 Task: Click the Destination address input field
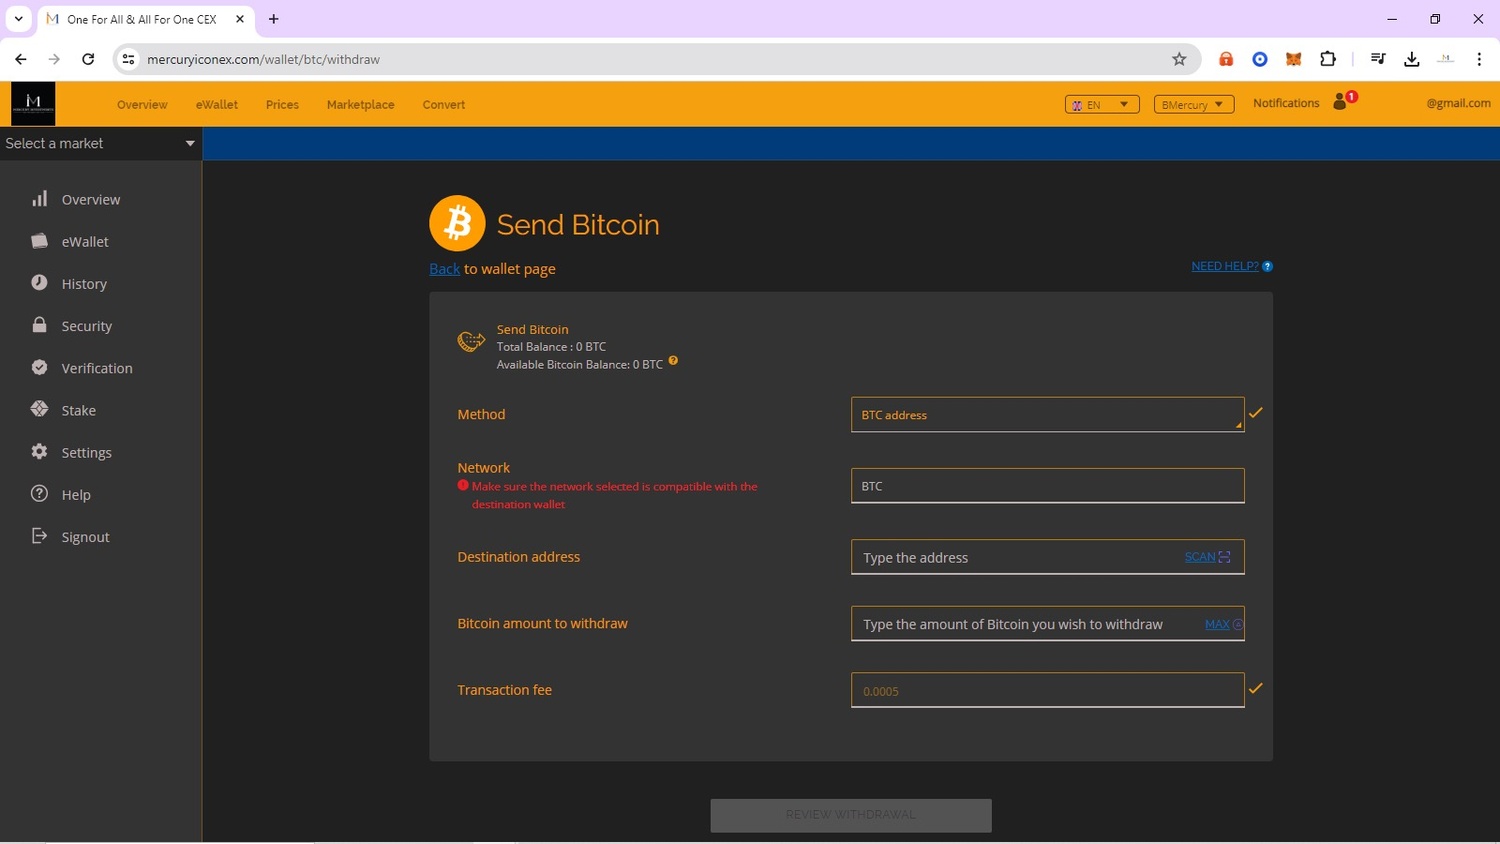tap(1047, 557)
